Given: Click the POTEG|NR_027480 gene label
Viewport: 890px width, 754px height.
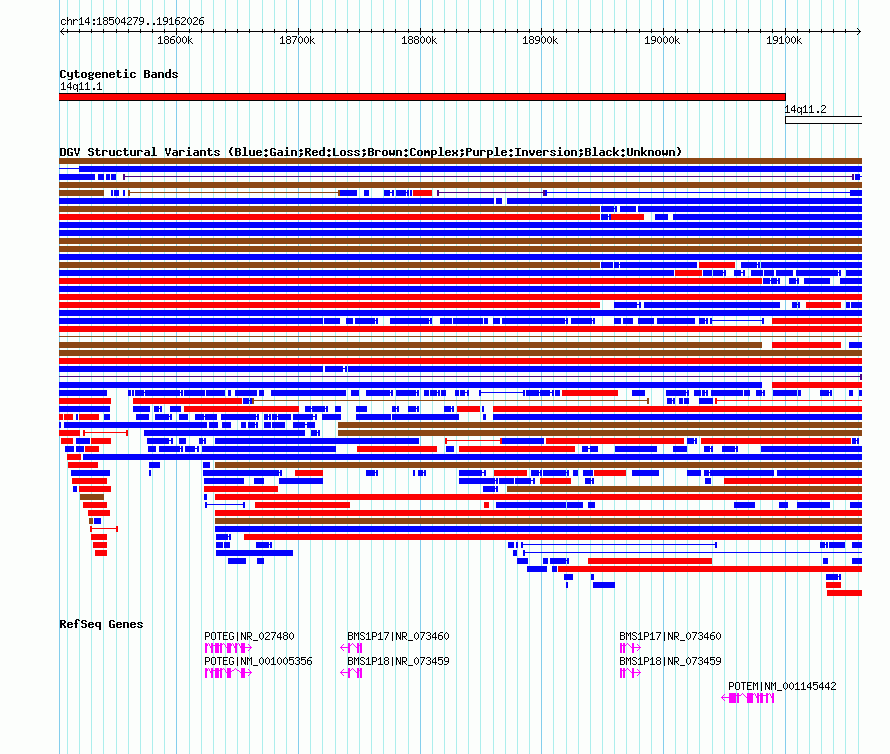Looking at the screenshot, I should (249, 636).
